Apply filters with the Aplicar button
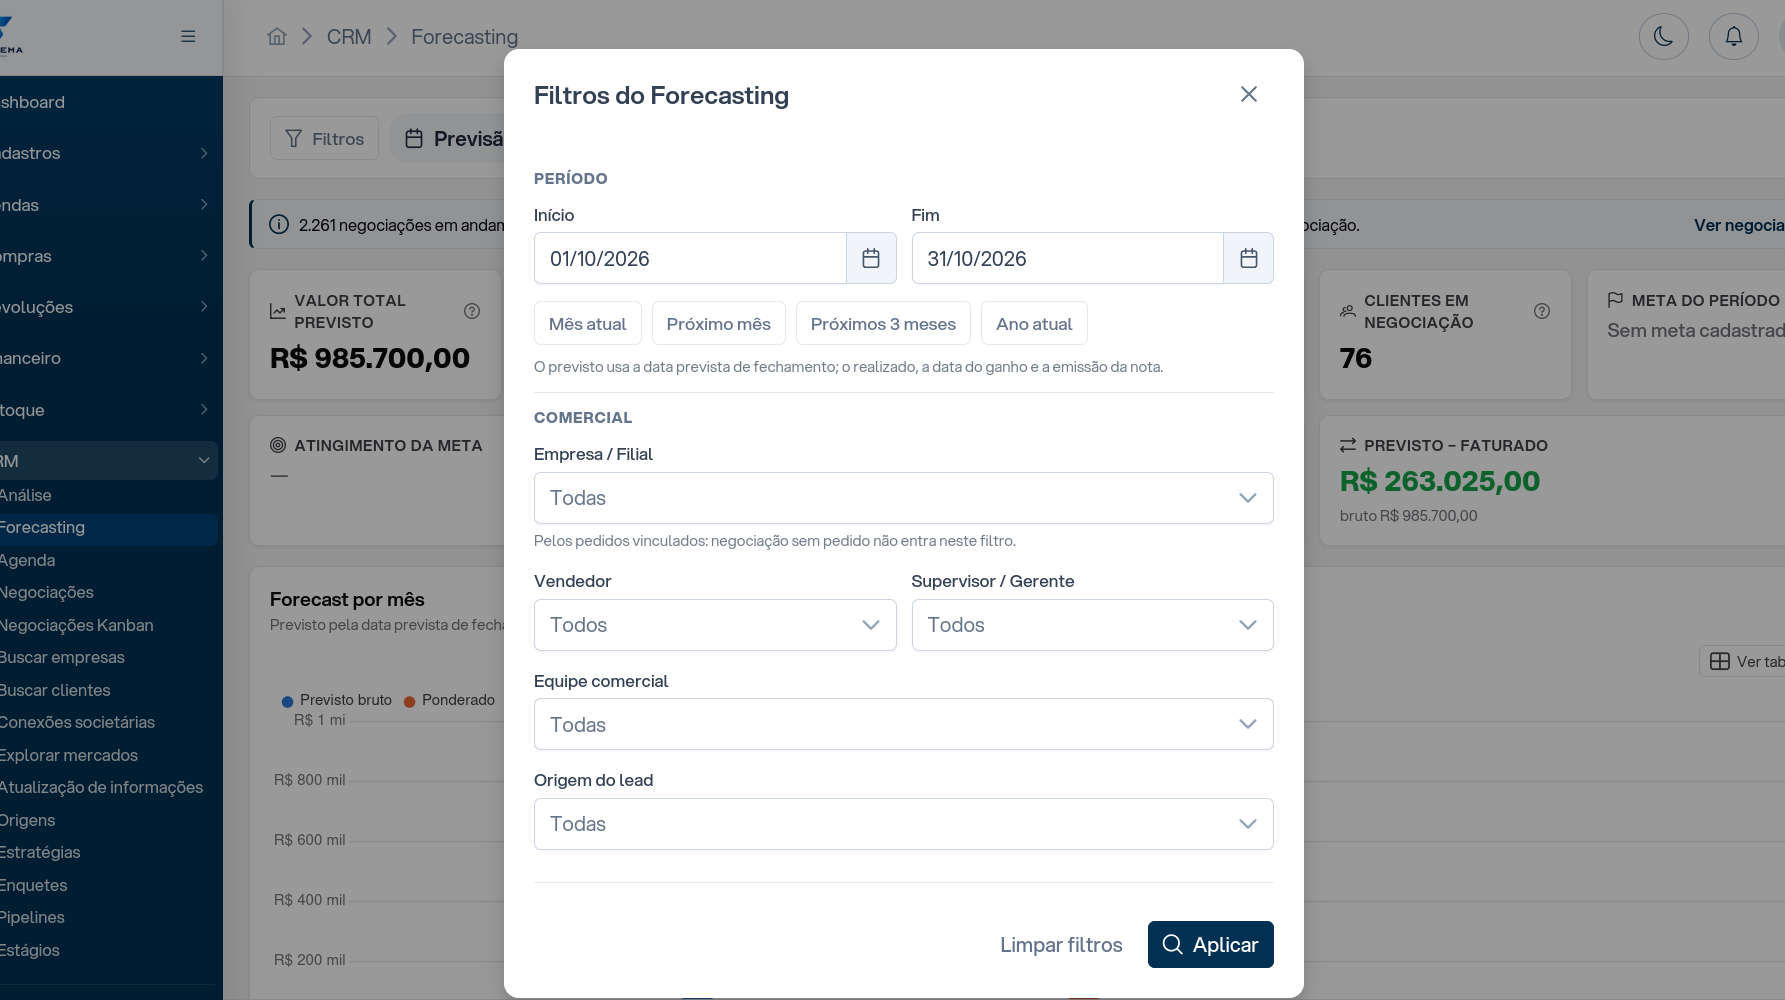This screenshot has height=1000, width=1785. tap(1210, 945)
